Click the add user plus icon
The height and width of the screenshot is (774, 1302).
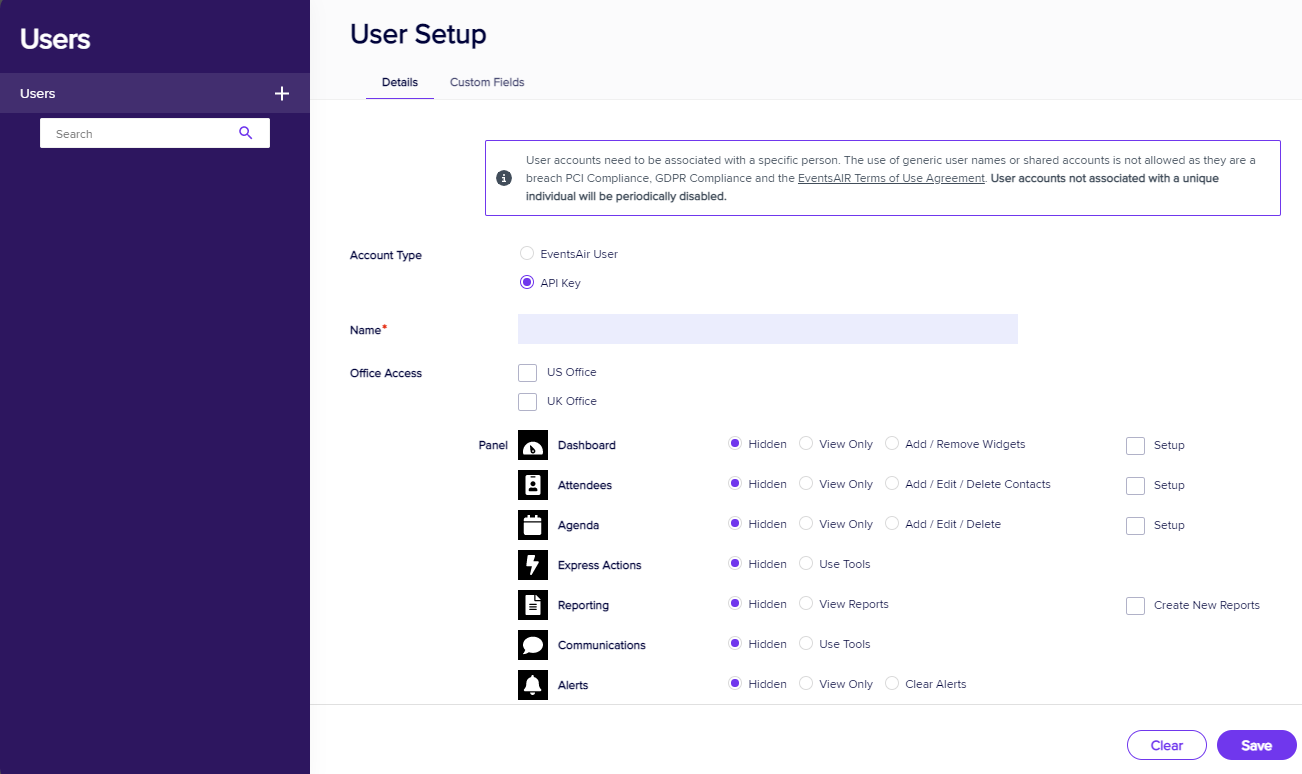[282, 93]
